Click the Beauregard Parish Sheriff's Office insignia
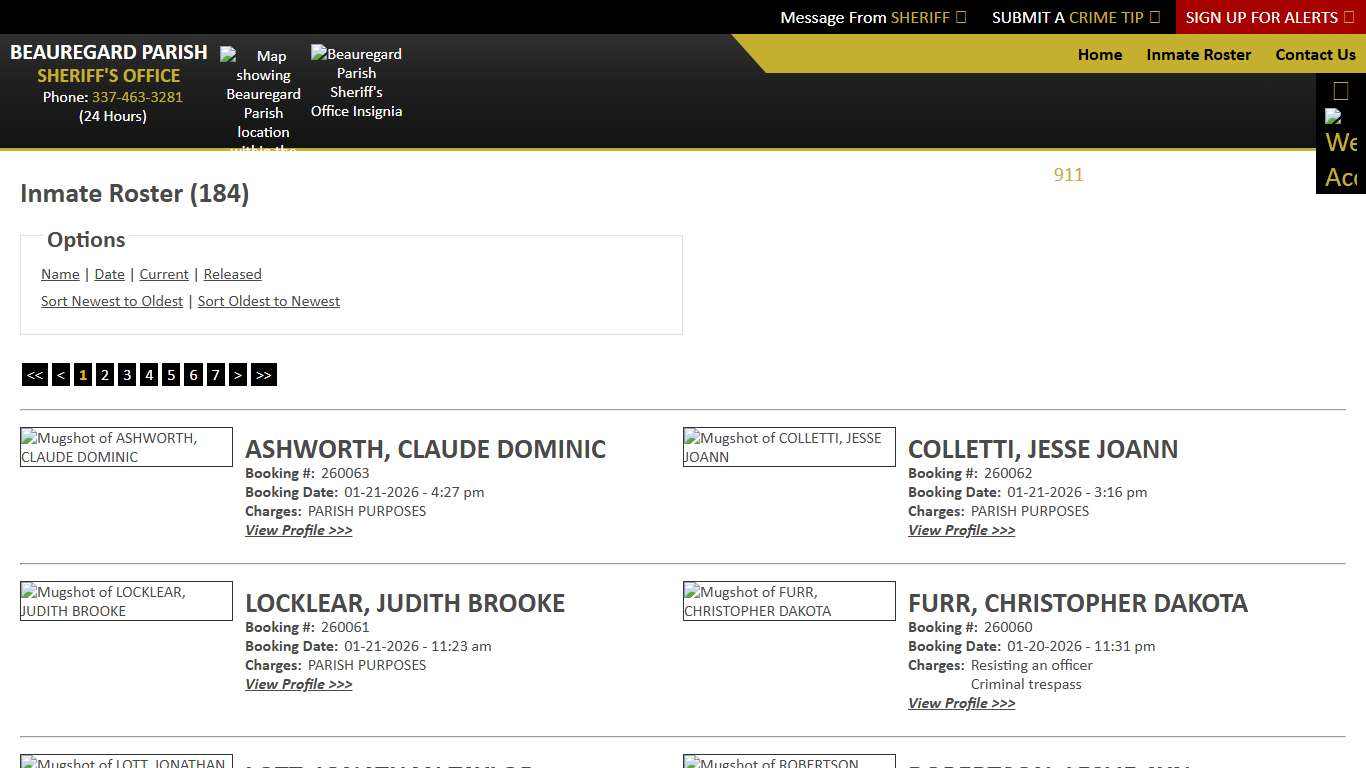The width and height of the screenshot is (1366, 768). 356,82
